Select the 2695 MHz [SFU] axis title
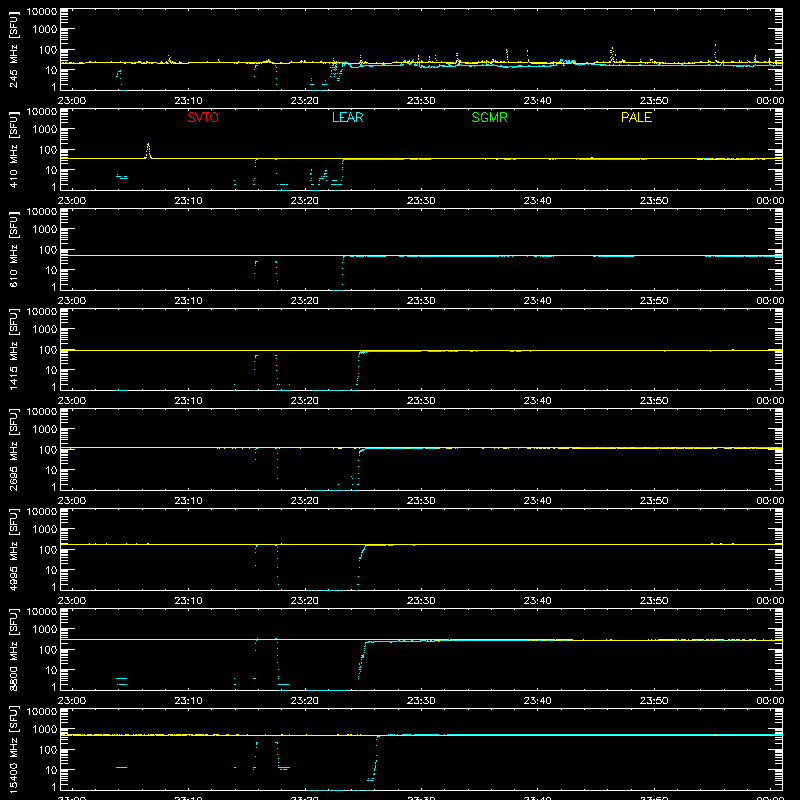Image resolution: width=800 pixels, height=800 pixels. [x=13, y=450]
